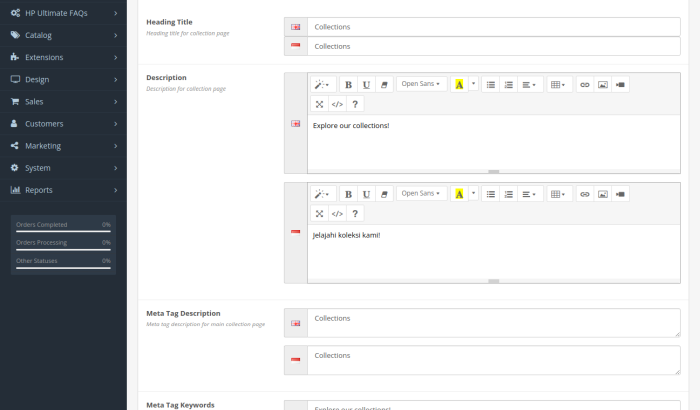Toggle Underline in English description editor
The image size is (700, 410).
click(366, 84)
